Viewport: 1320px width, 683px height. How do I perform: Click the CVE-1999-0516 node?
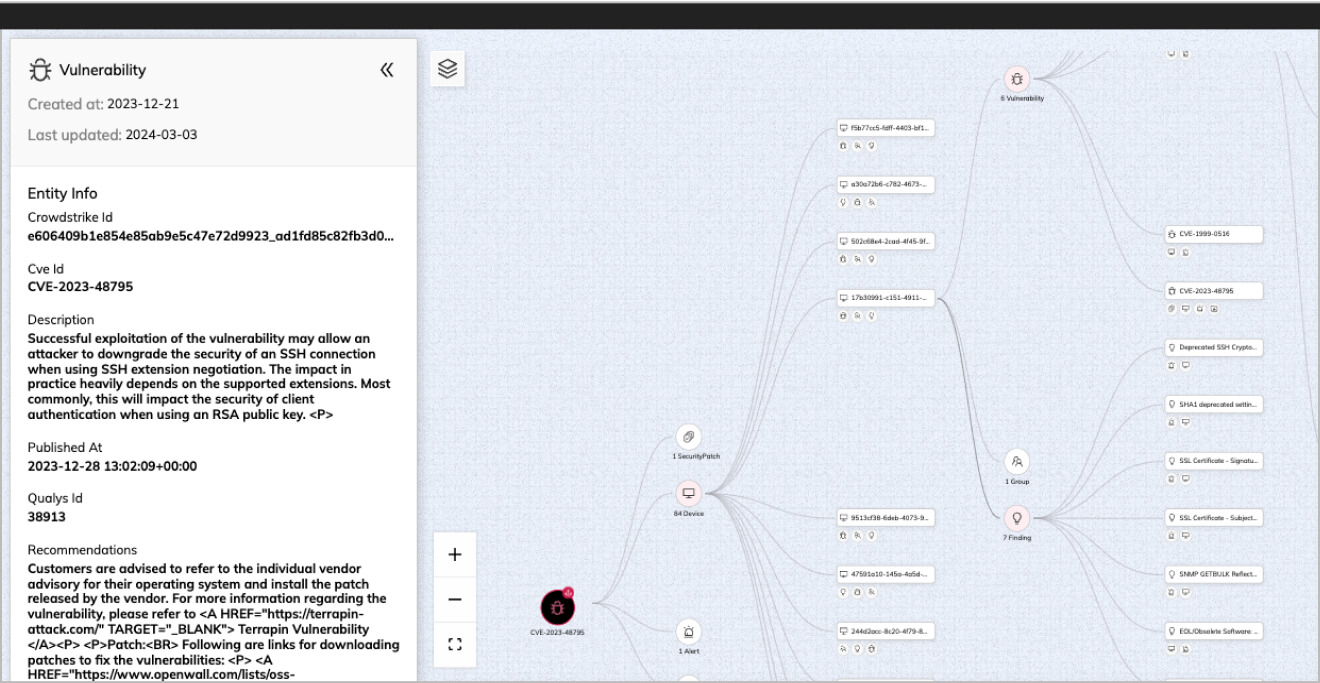coord(1213,233)
